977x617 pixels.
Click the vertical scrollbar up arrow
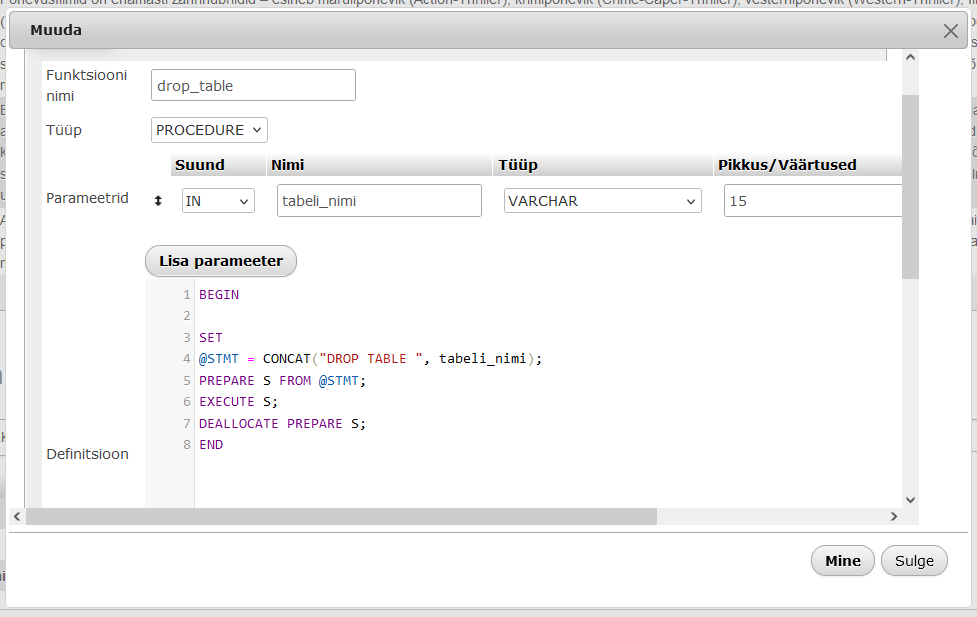coord(910,59)
